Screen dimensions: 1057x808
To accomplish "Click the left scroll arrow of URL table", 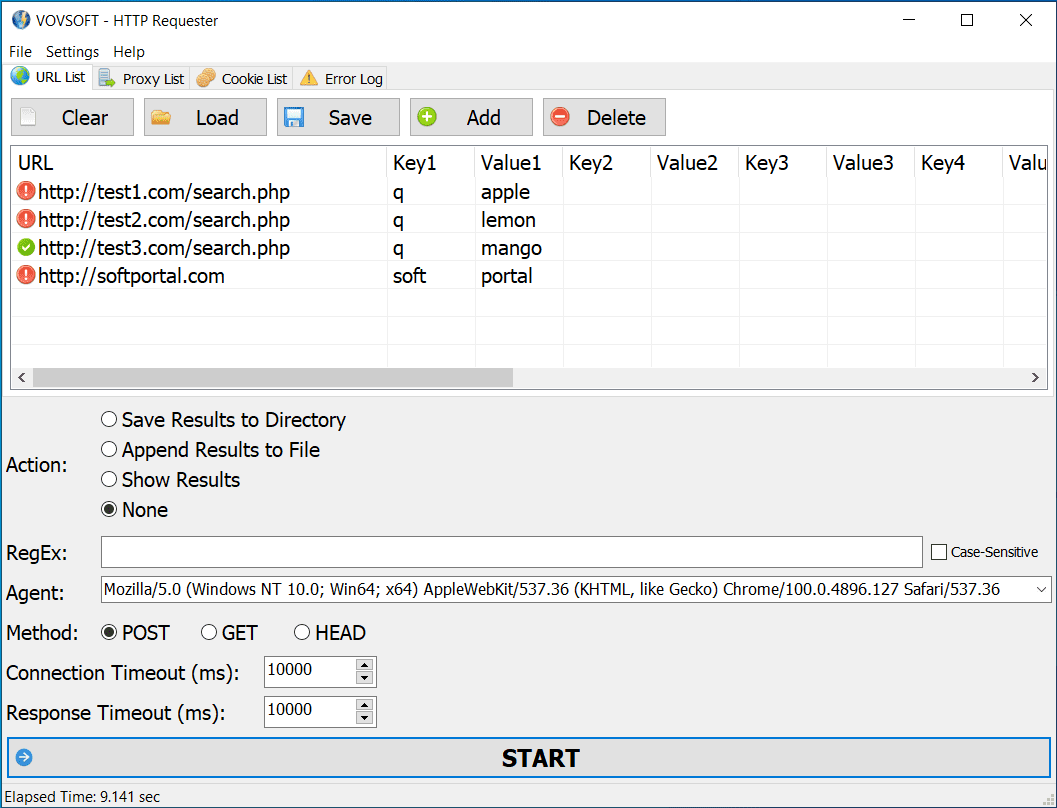I will pyautogui.click(x=22, y=377).
